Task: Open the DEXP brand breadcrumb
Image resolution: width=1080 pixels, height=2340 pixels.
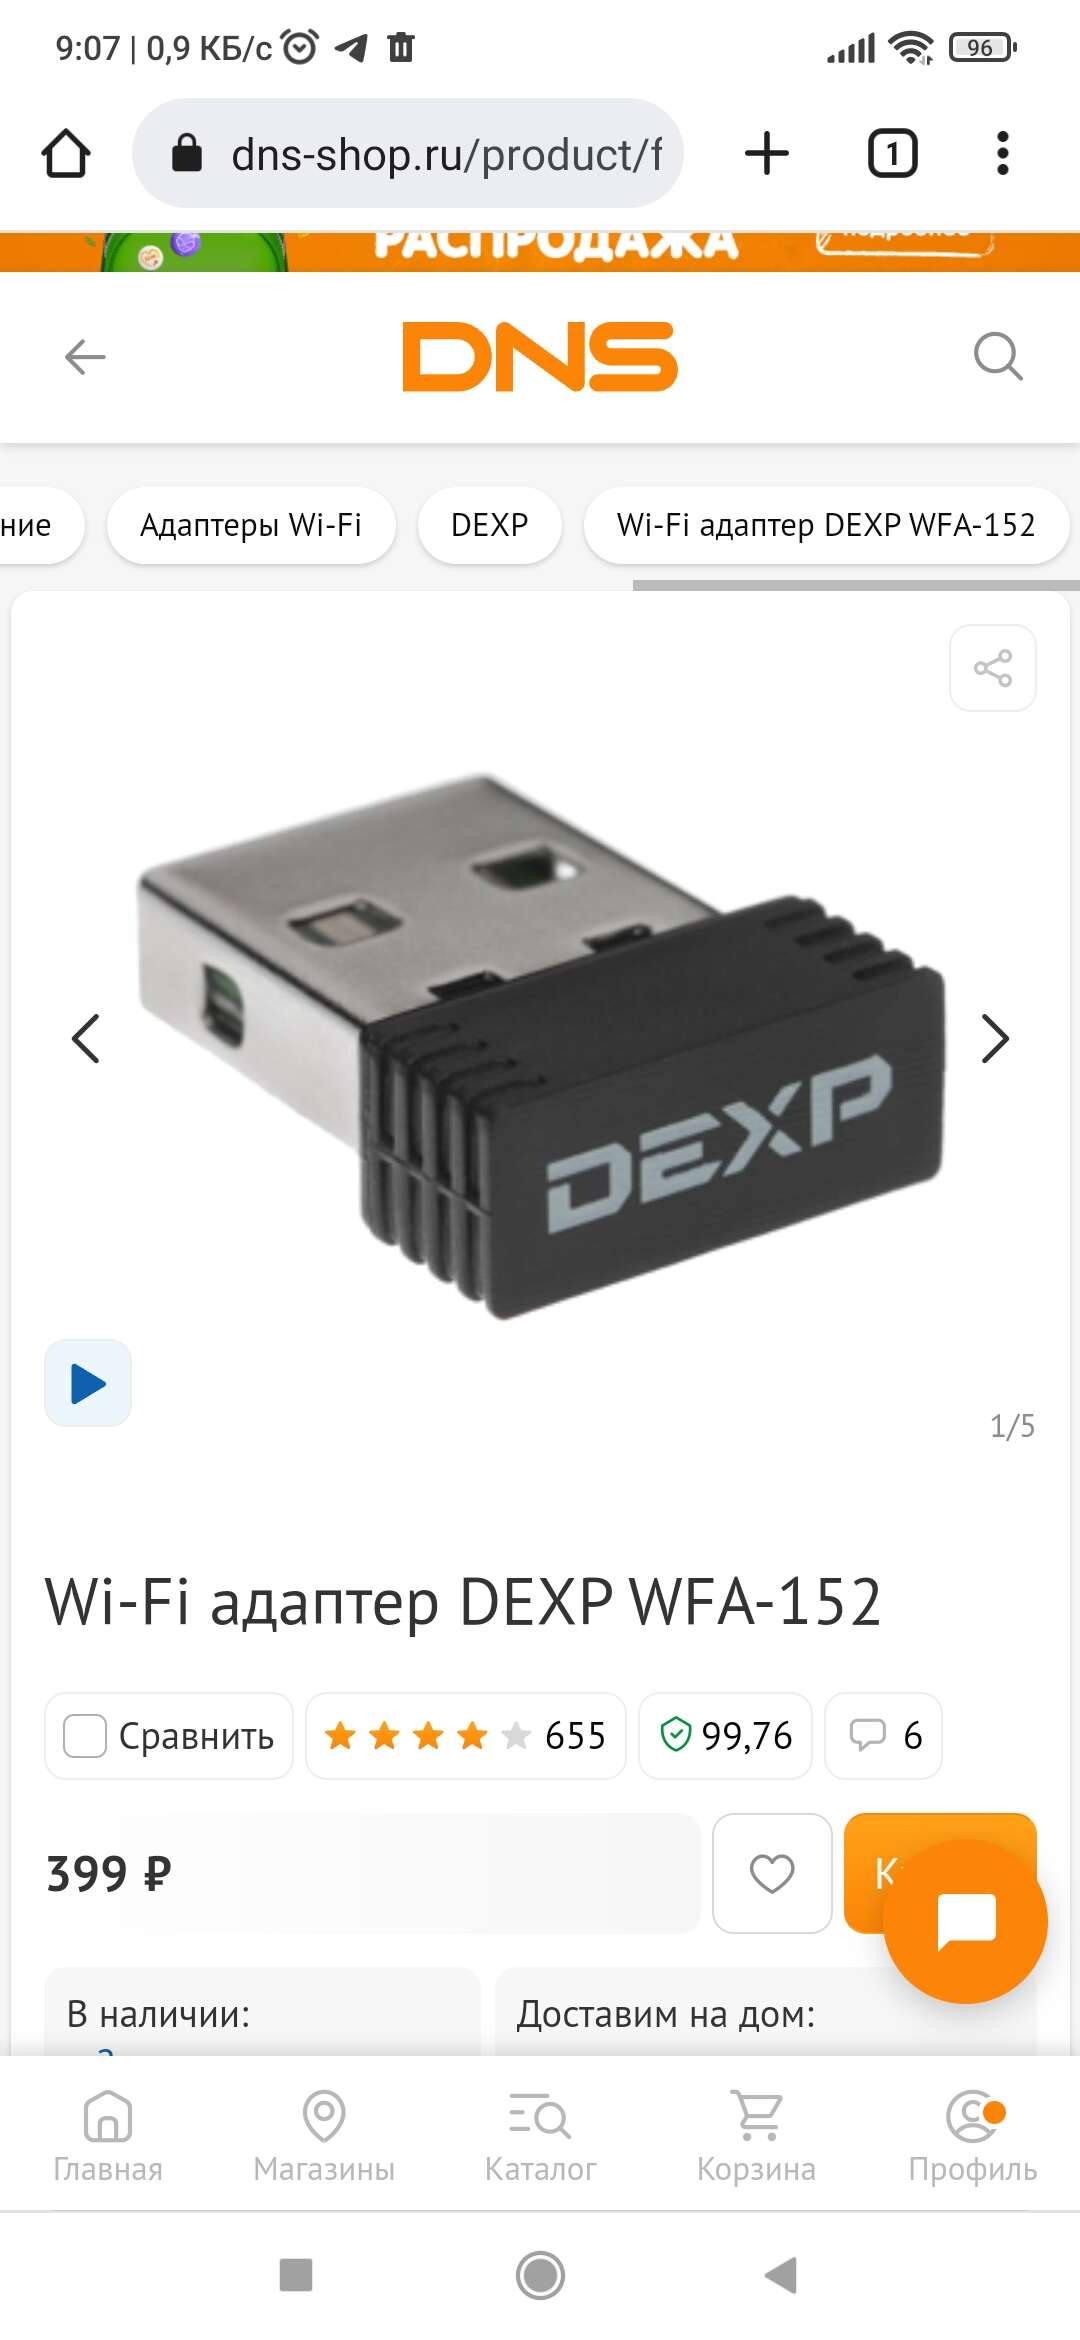Action: pos(490,525)
